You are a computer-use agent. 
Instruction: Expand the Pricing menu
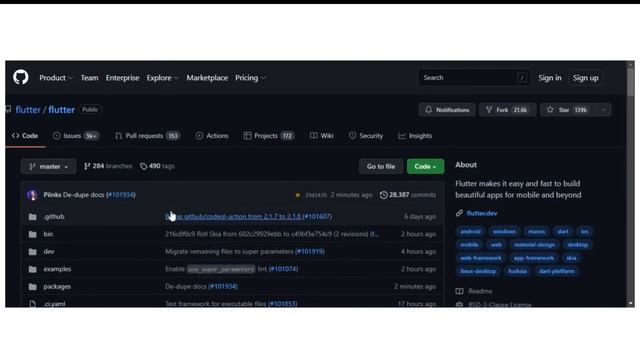pyautogui.click(x=250, y=78)
